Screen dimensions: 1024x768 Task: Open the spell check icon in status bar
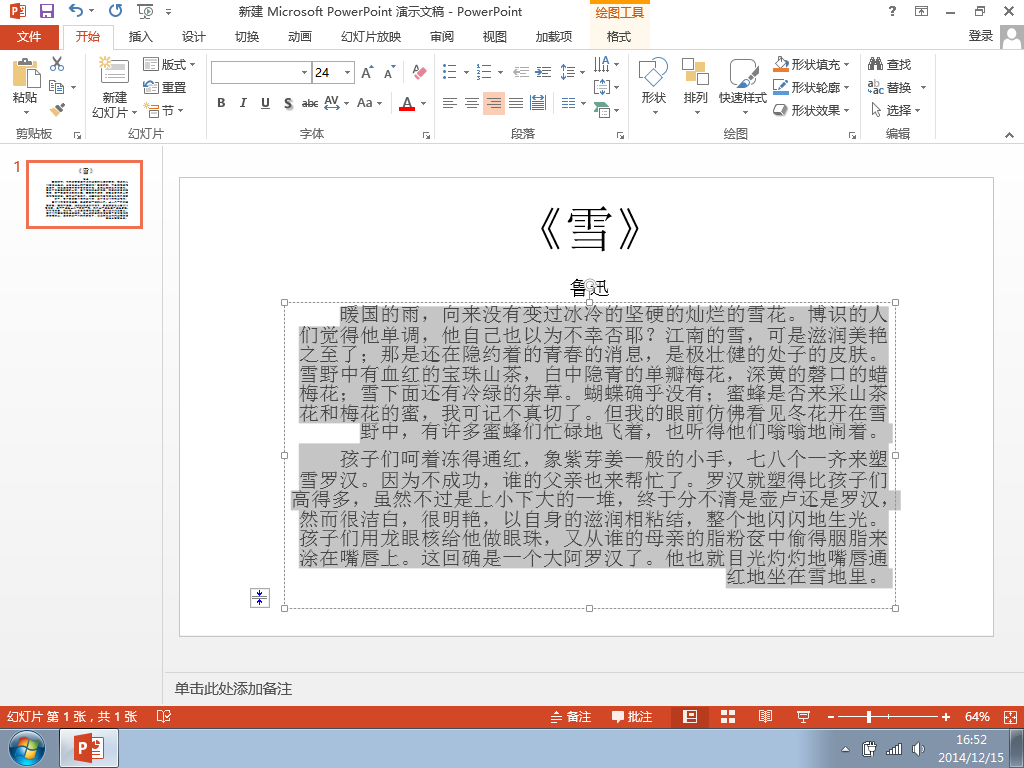click(x=164, y=716)
